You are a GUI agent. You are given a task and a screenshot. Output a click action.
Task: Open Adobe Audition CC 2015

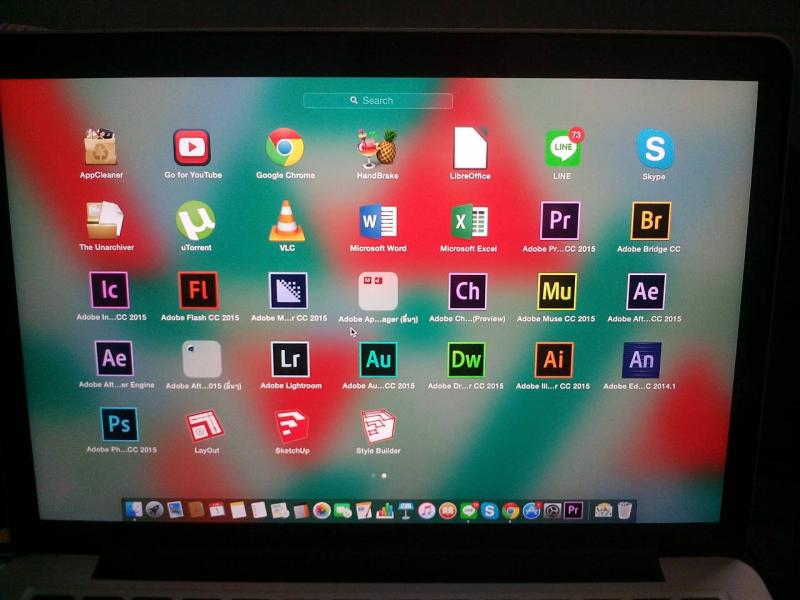coord(378,360)
